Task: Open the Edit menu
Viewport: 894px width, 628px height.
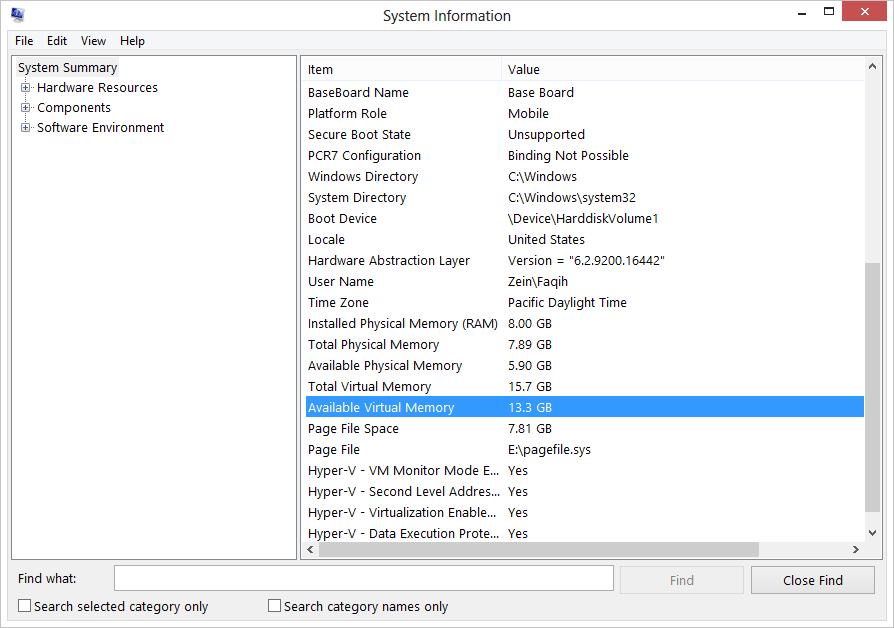Action: point(56,41)
